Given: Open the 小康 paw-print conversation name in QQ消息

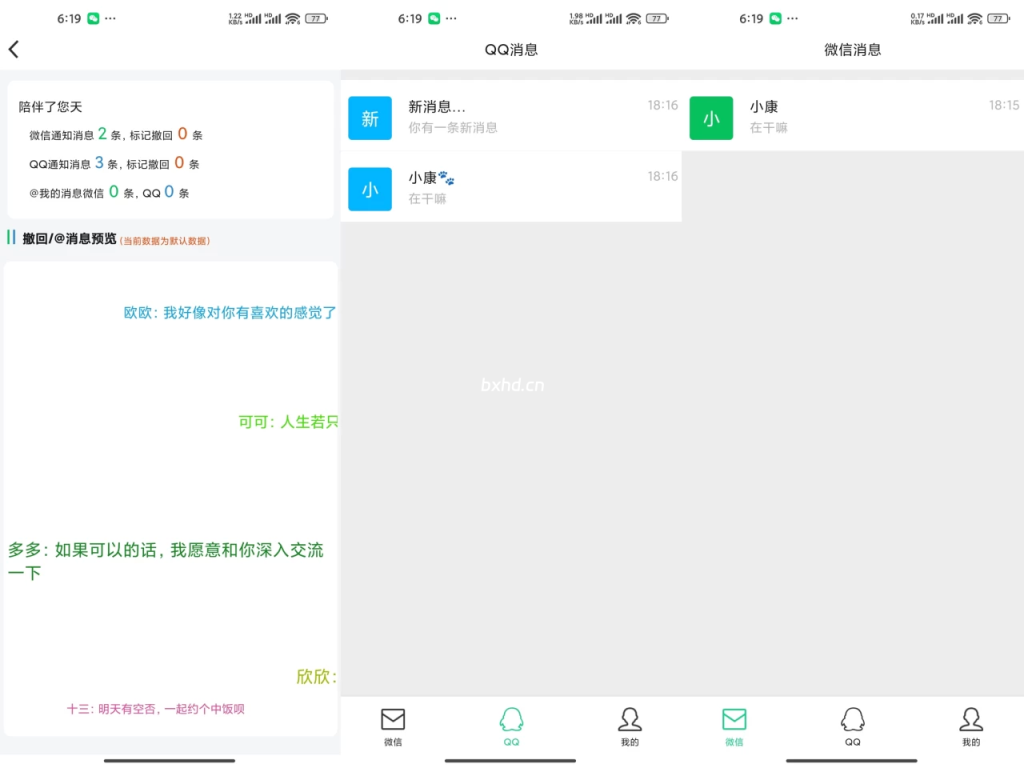Looking at the screenshot, I should coord(432,178).
